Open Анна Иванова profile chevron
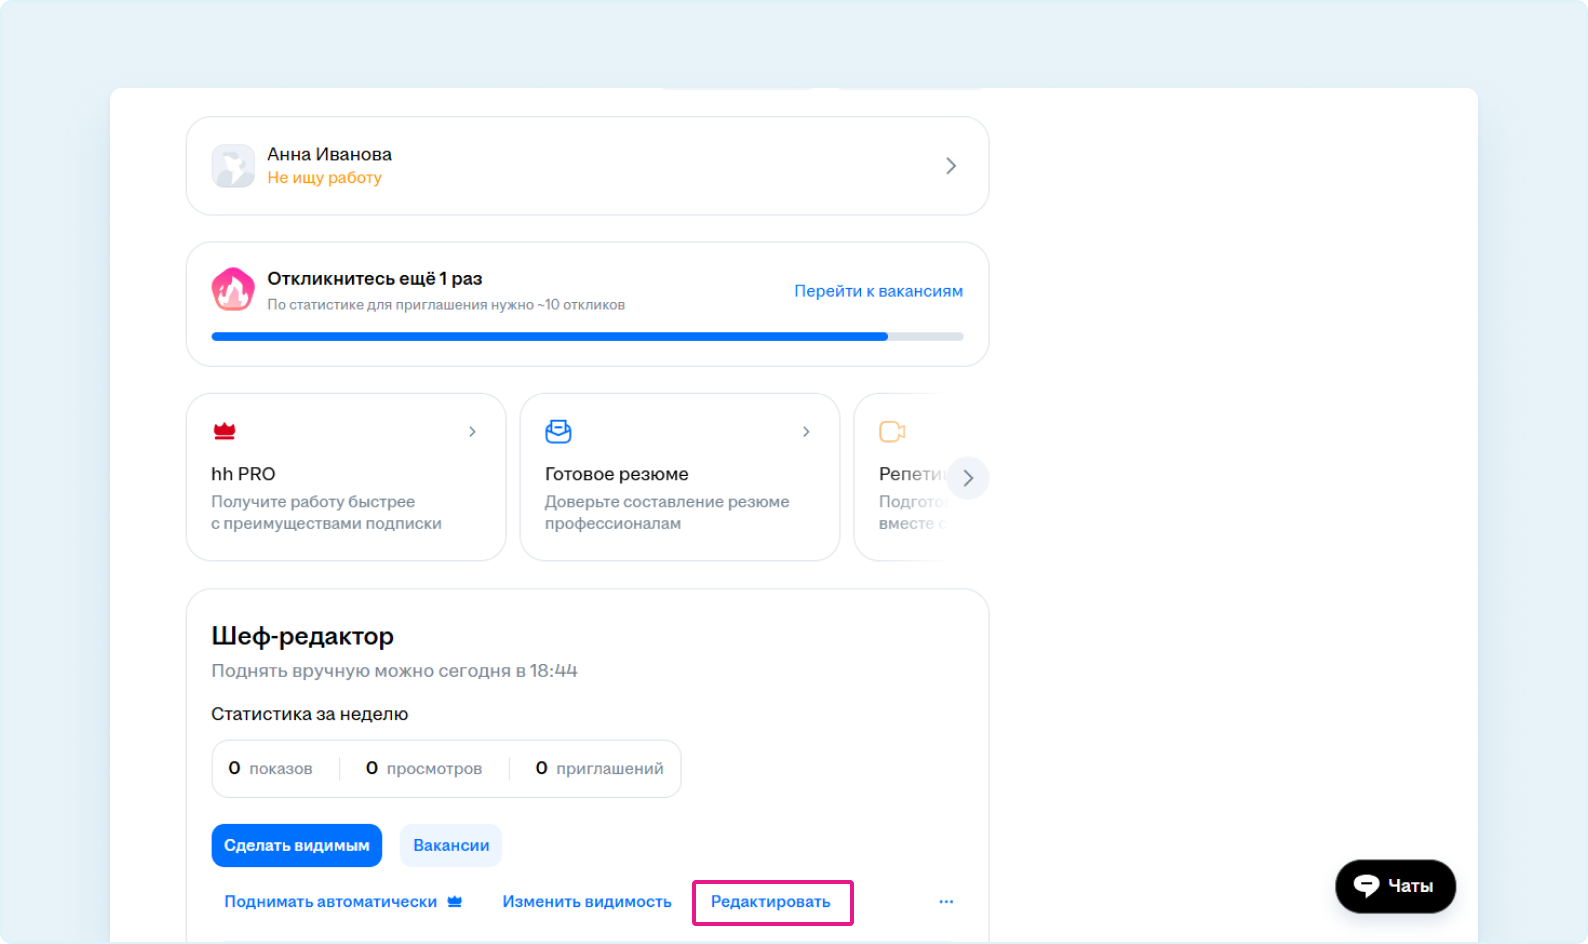The width and height of the screenshot is (1588, 944). pos(951,166)
